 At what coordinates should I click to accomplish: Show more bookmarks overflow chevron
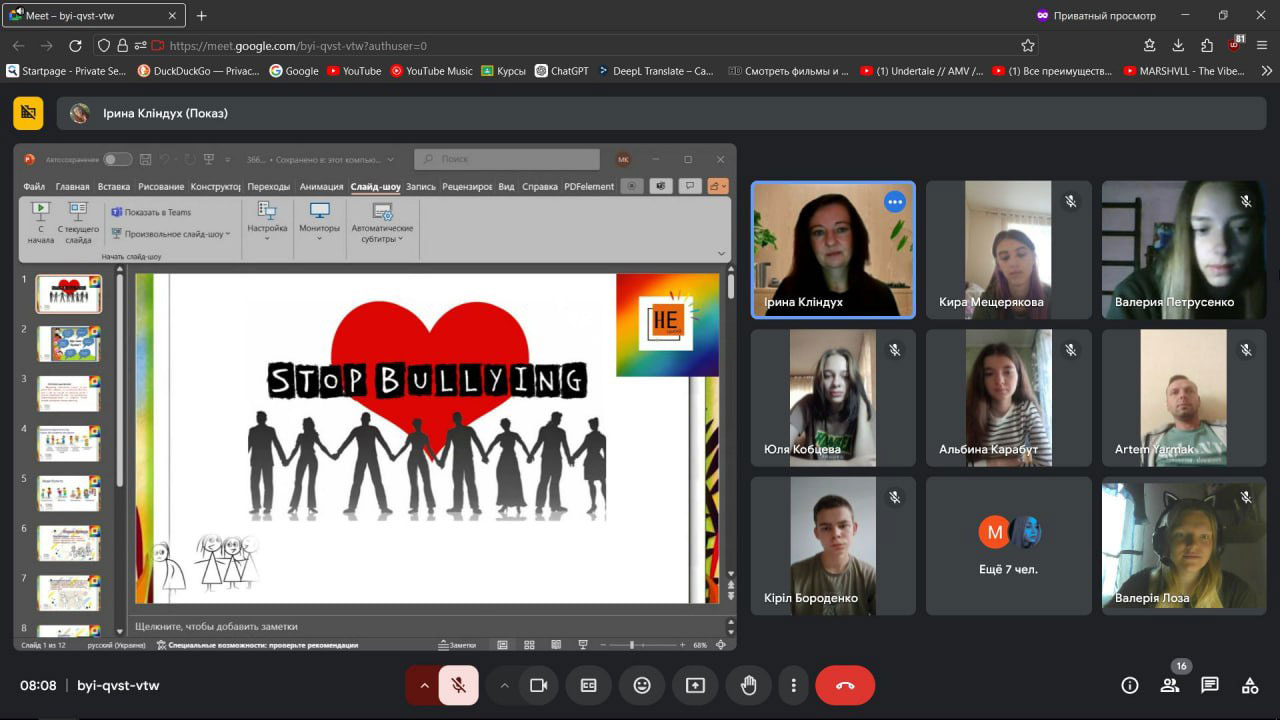tap(1266, 71)
